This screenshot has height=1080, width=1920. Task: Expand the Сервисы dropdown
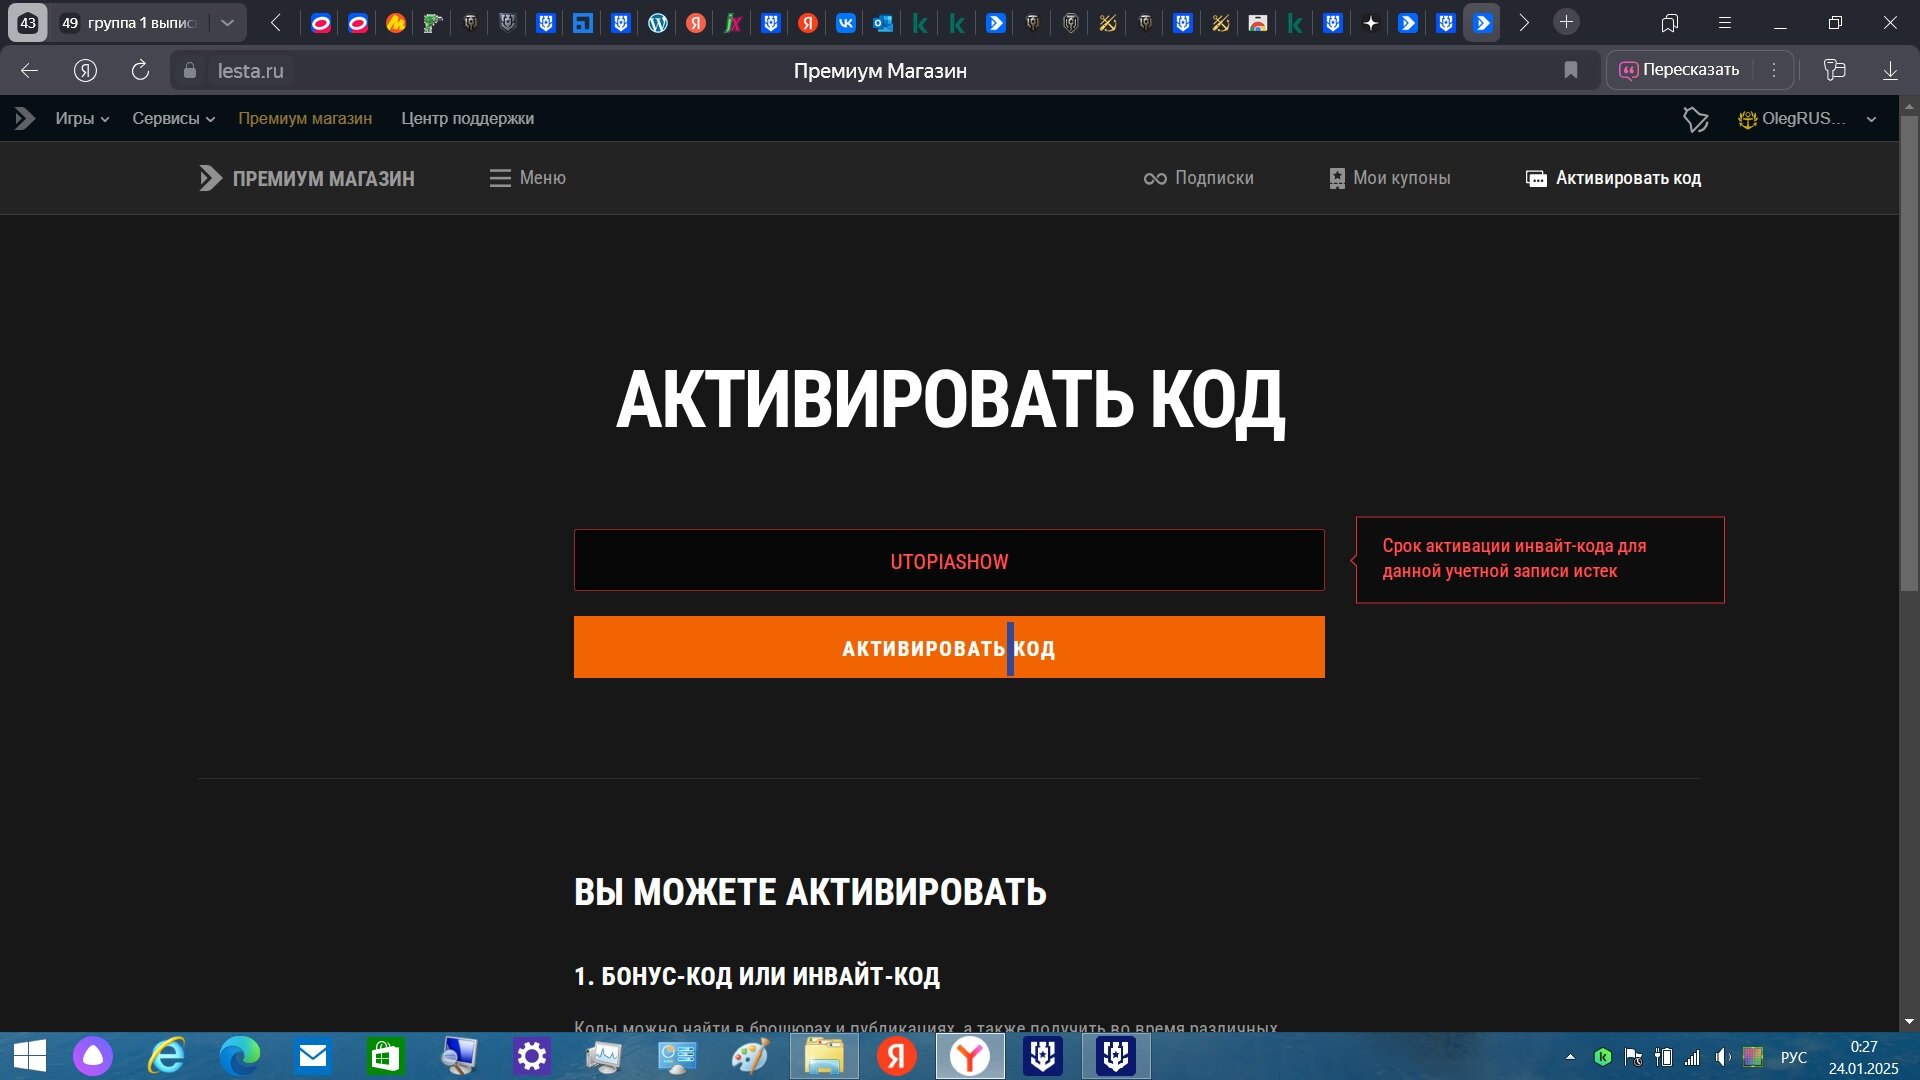point(173,119)
